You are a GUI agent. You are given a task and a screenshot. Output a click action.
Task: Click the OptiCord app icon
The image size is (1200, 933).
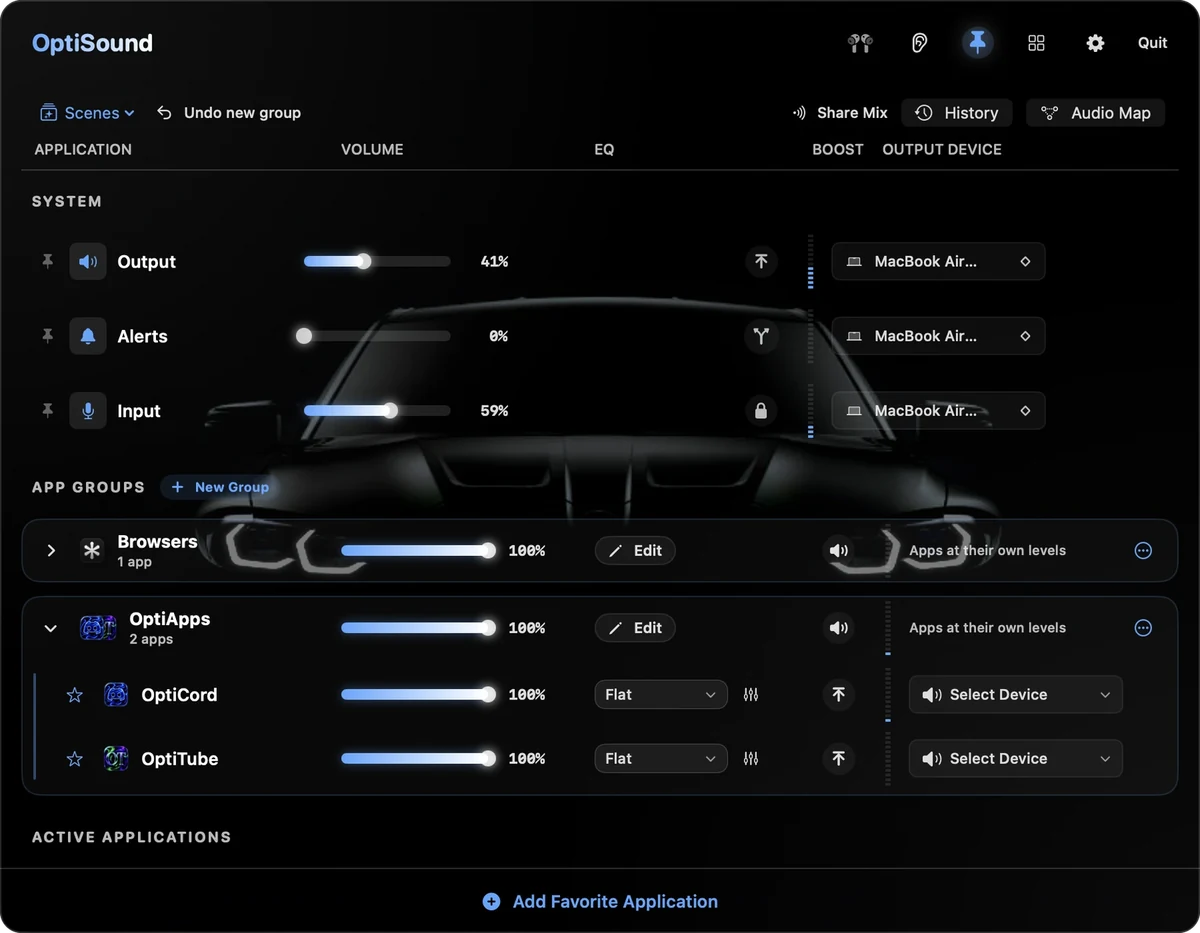(116, 694)
